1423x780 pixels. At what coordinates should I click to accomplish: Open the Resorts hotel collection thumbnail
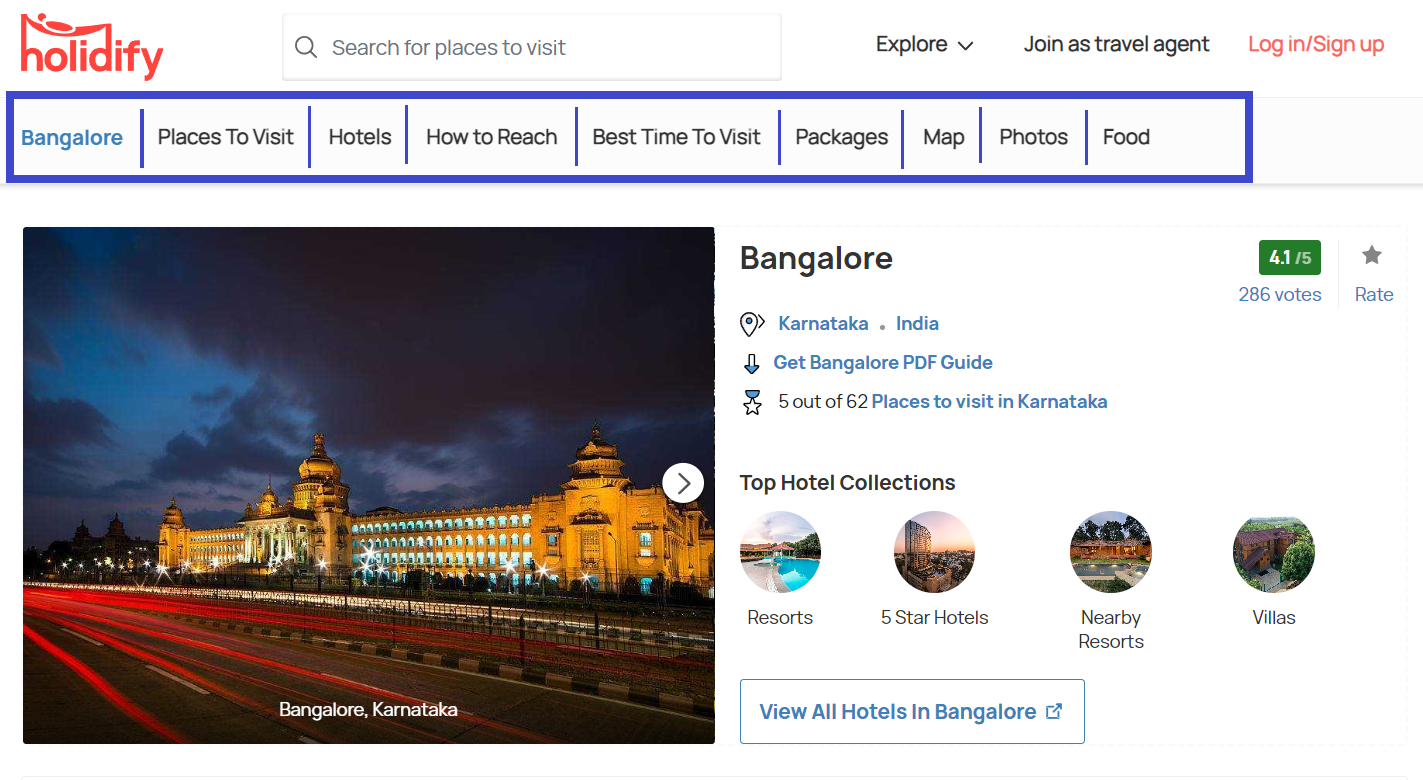click(780, 552)
